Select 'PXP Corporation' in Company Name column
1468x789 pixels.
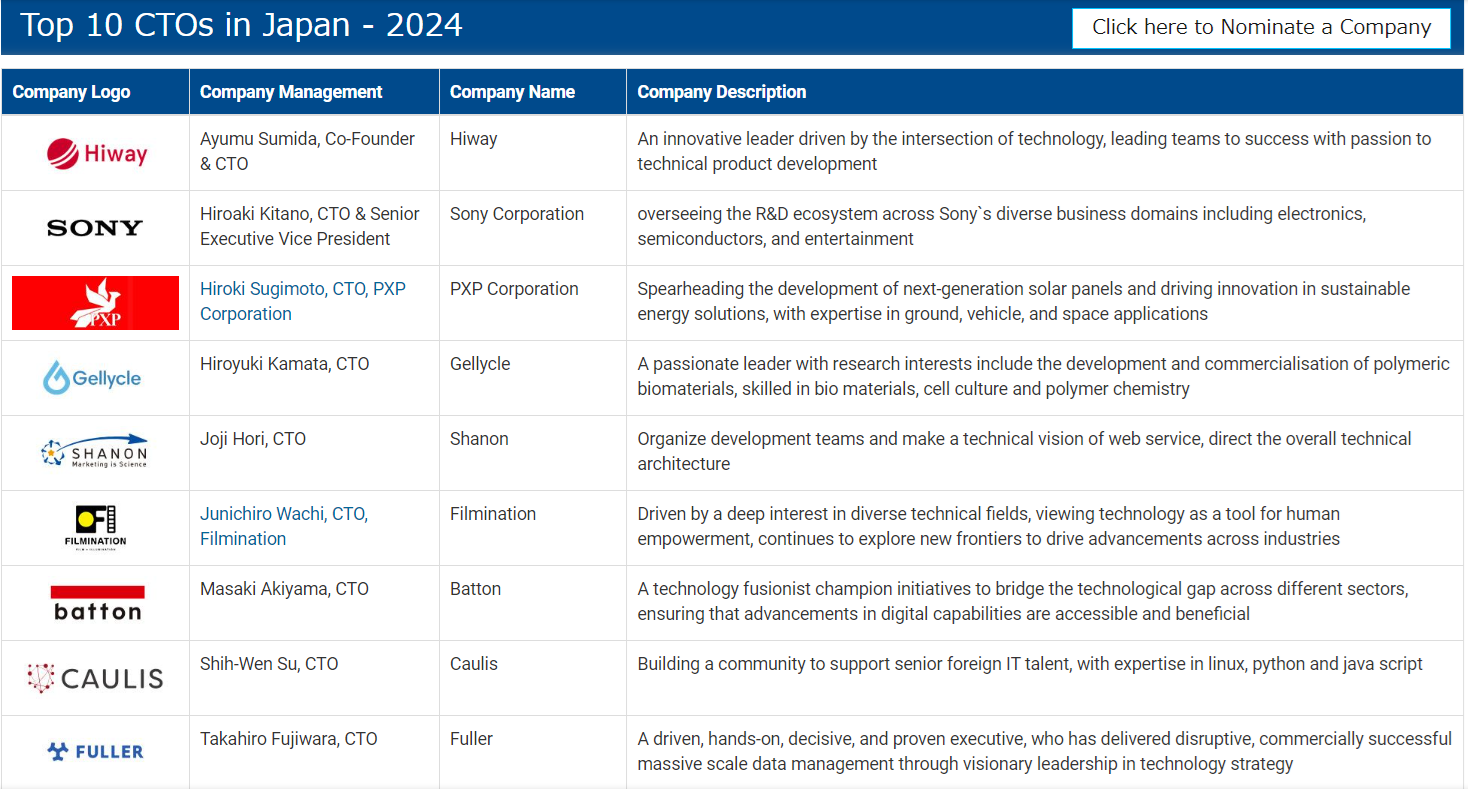tap(514, 289)
